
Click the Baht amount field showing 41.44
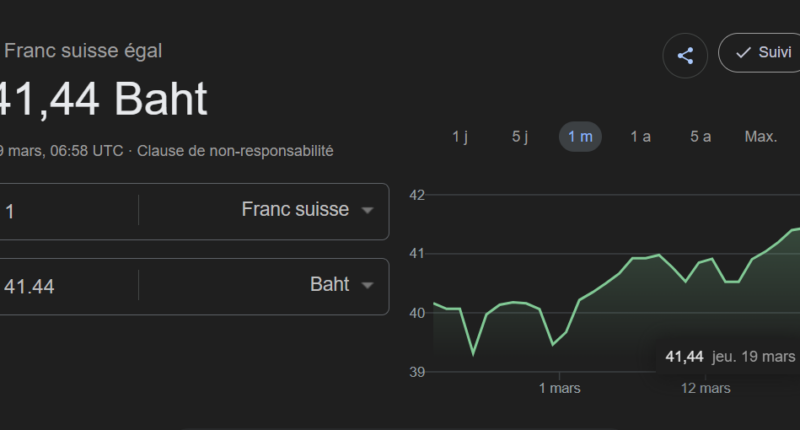tap(68, 286)
